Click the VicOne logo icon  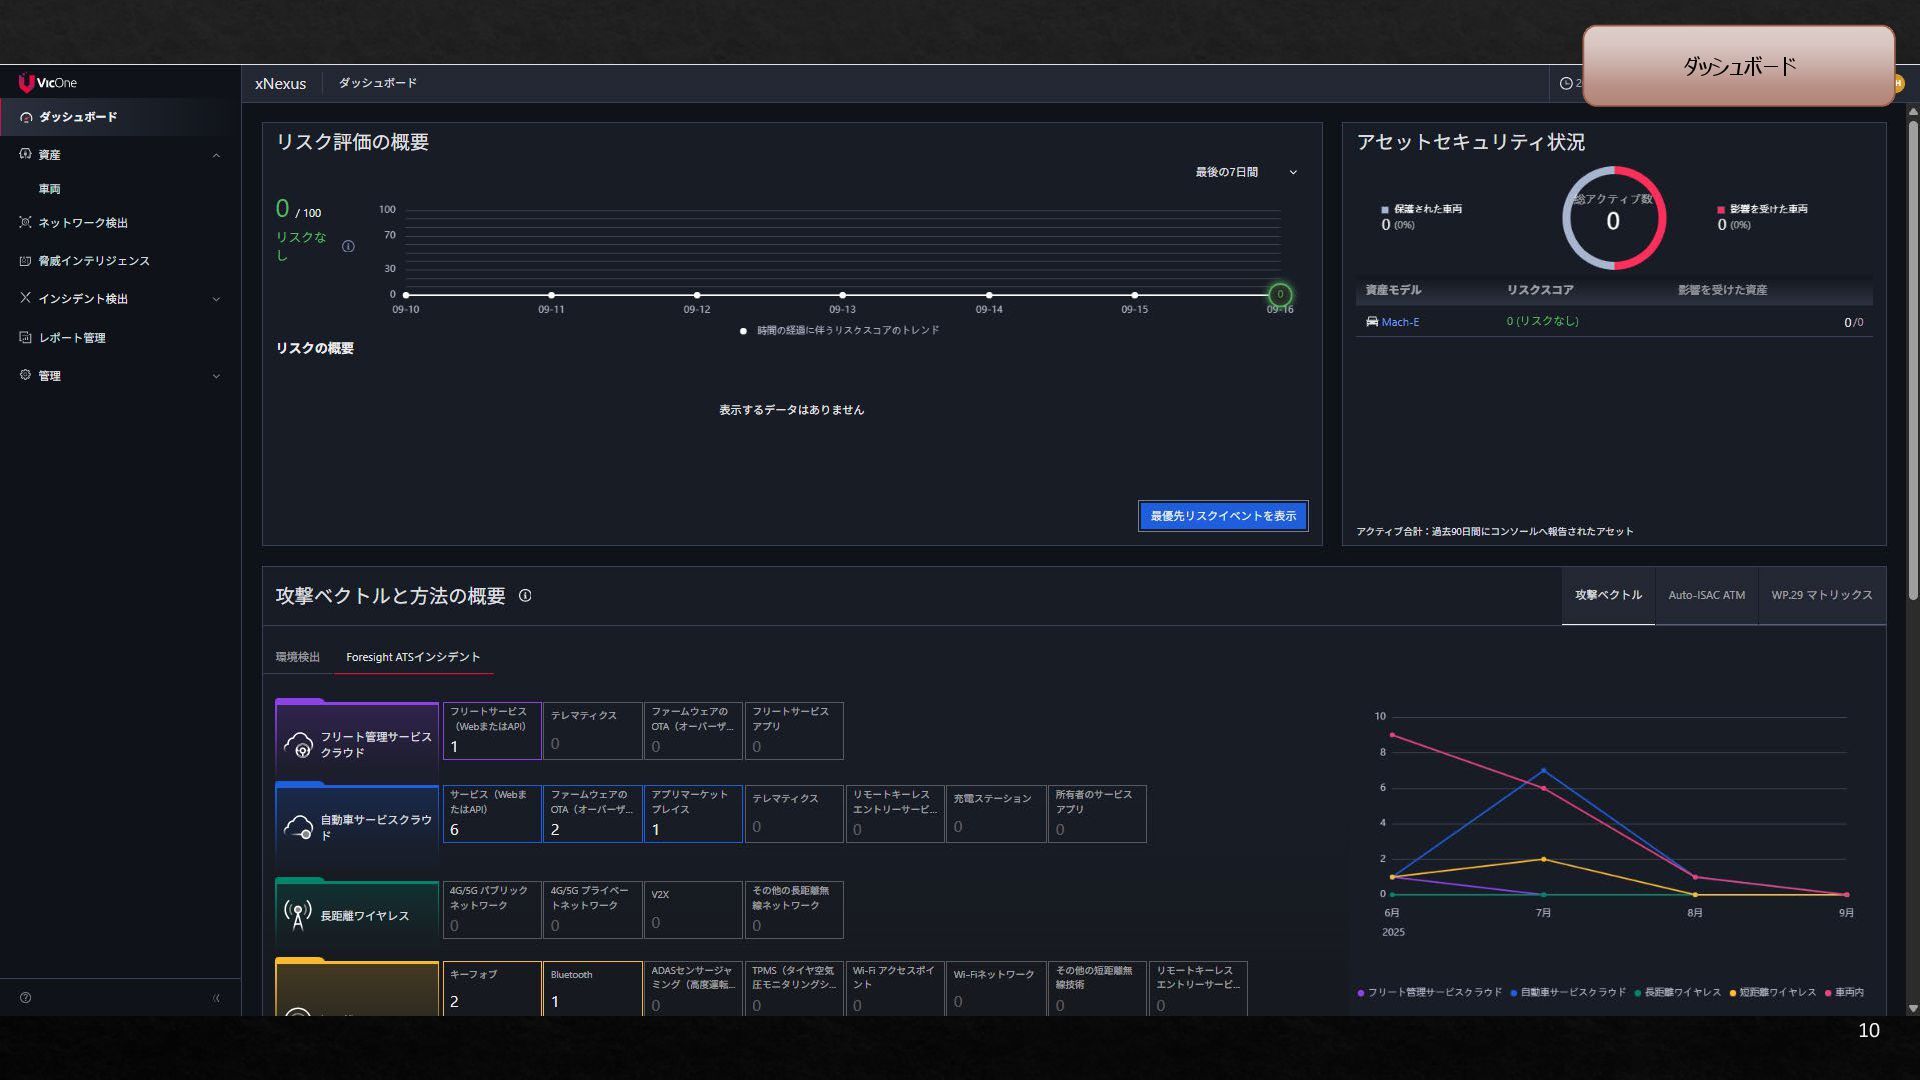26,83
